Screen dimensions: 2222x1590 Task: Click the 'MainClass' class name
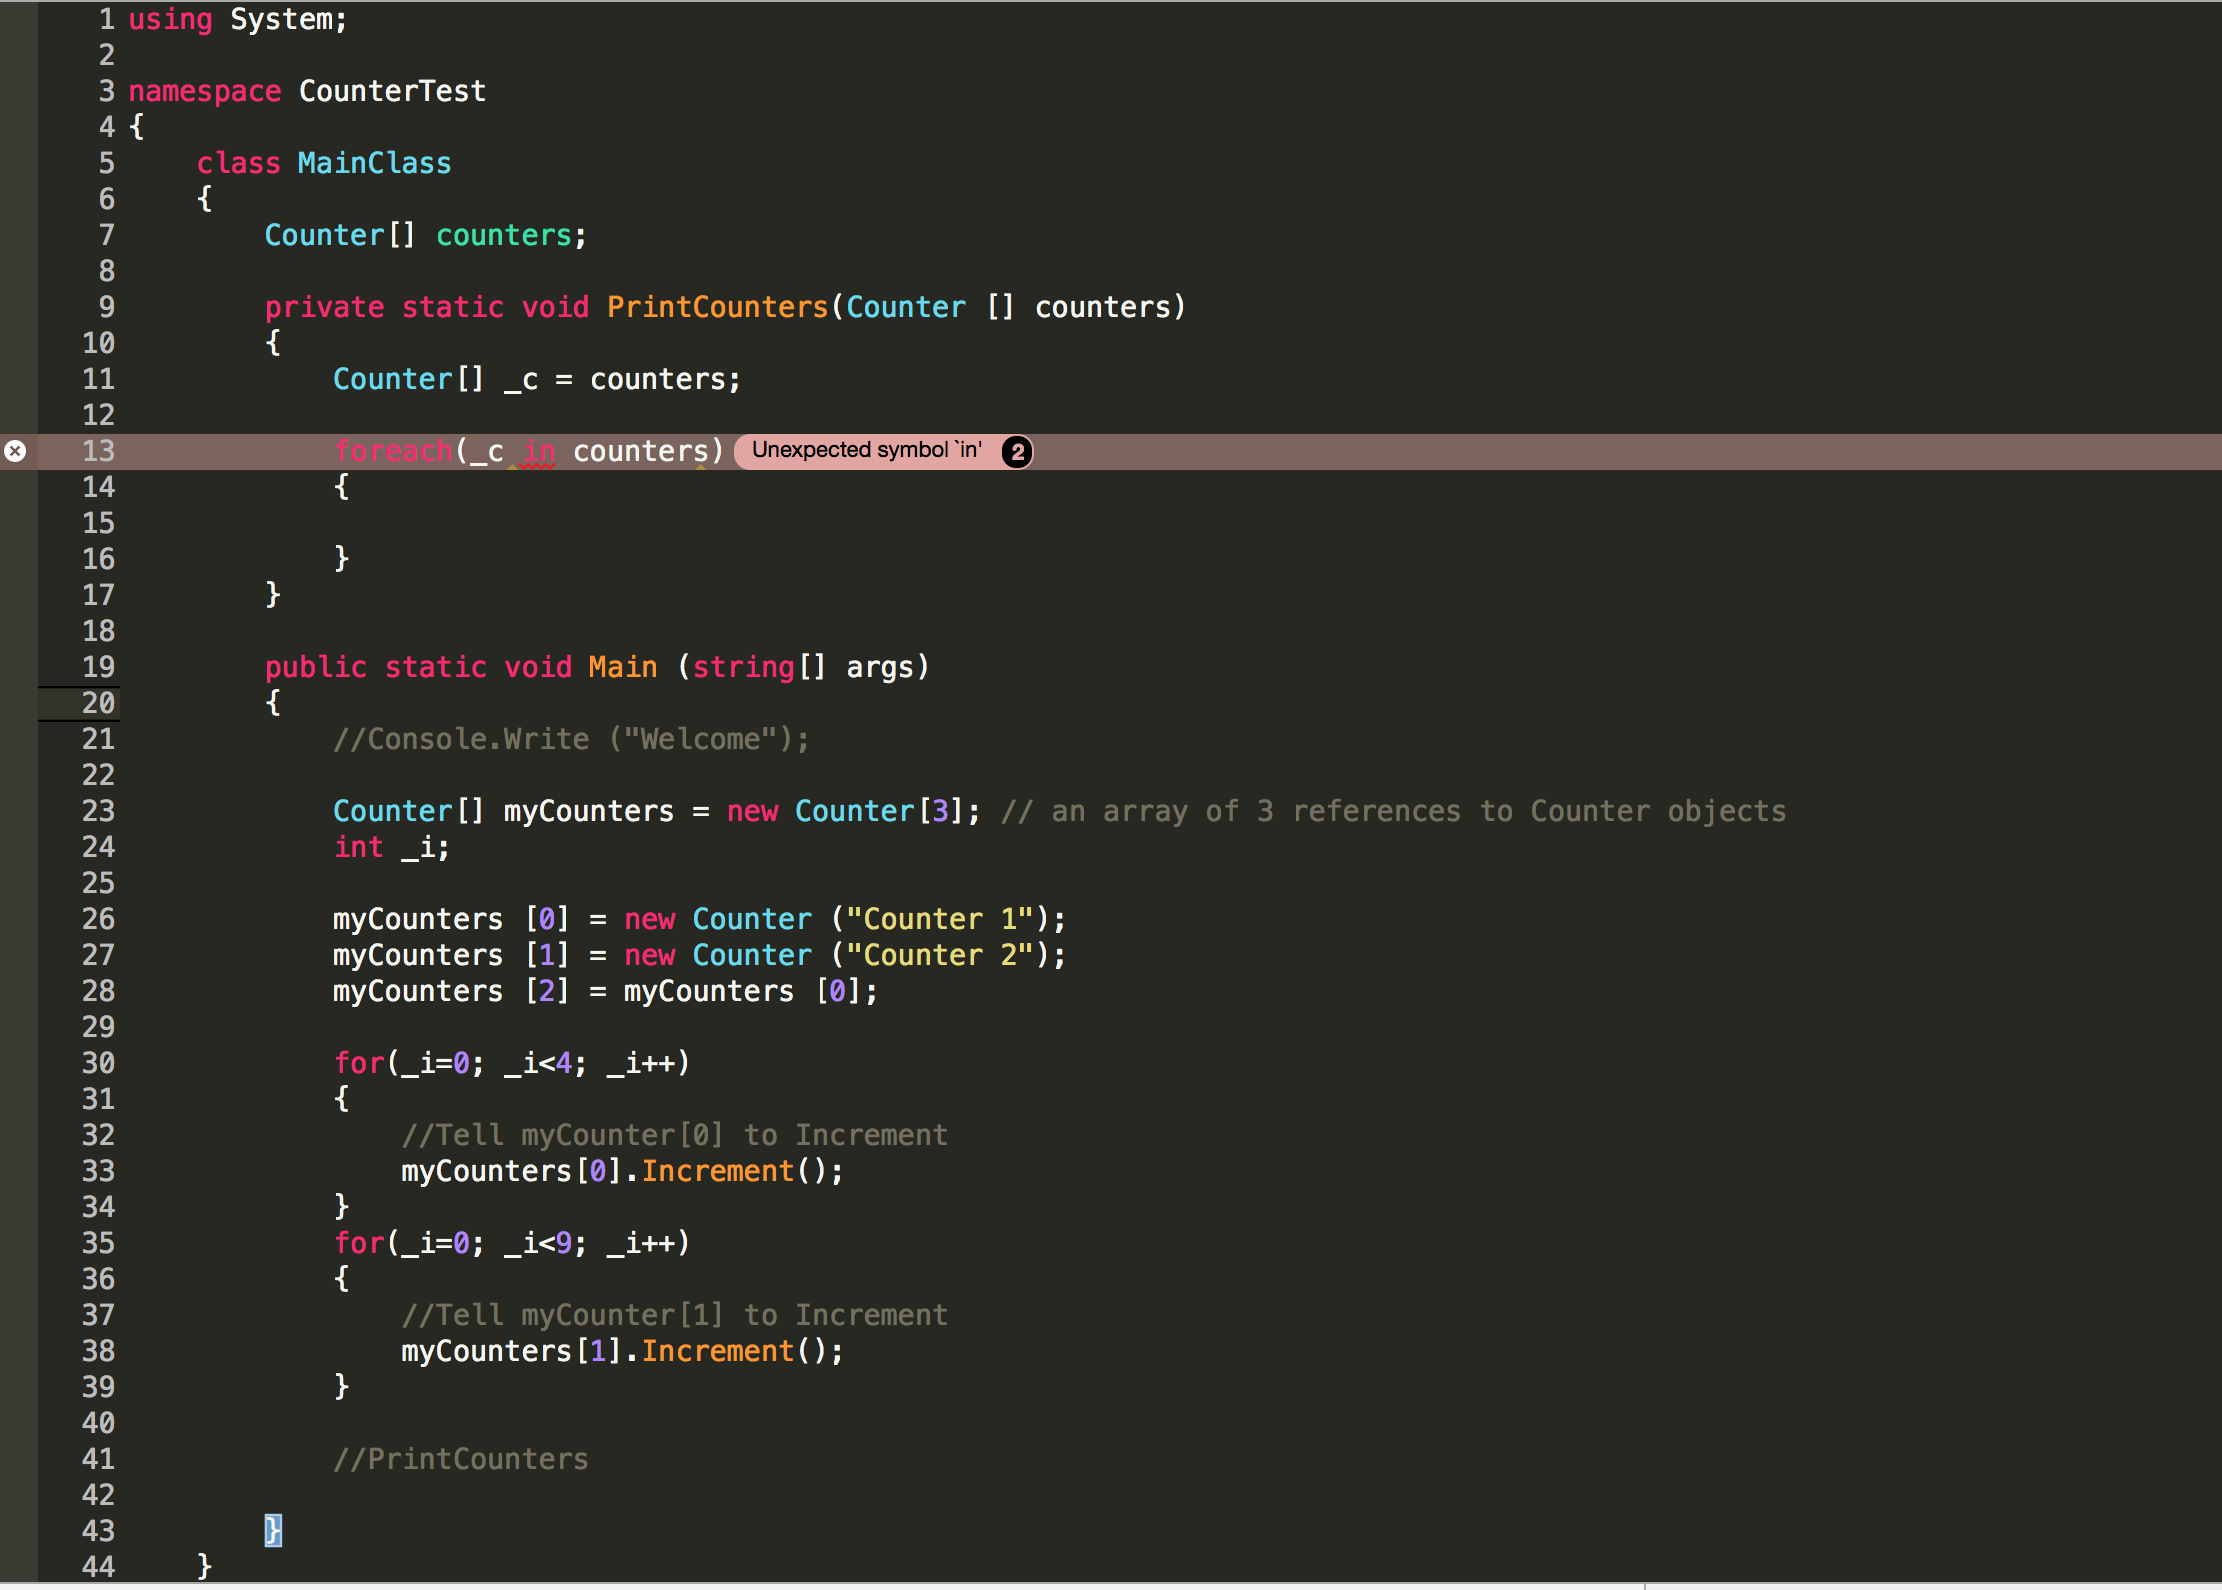coord(374,163)
